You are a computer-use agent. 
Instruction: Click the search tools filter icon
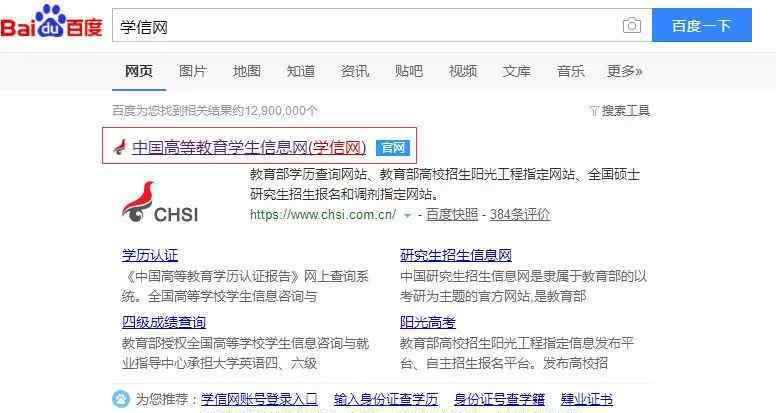coord(594,111)
